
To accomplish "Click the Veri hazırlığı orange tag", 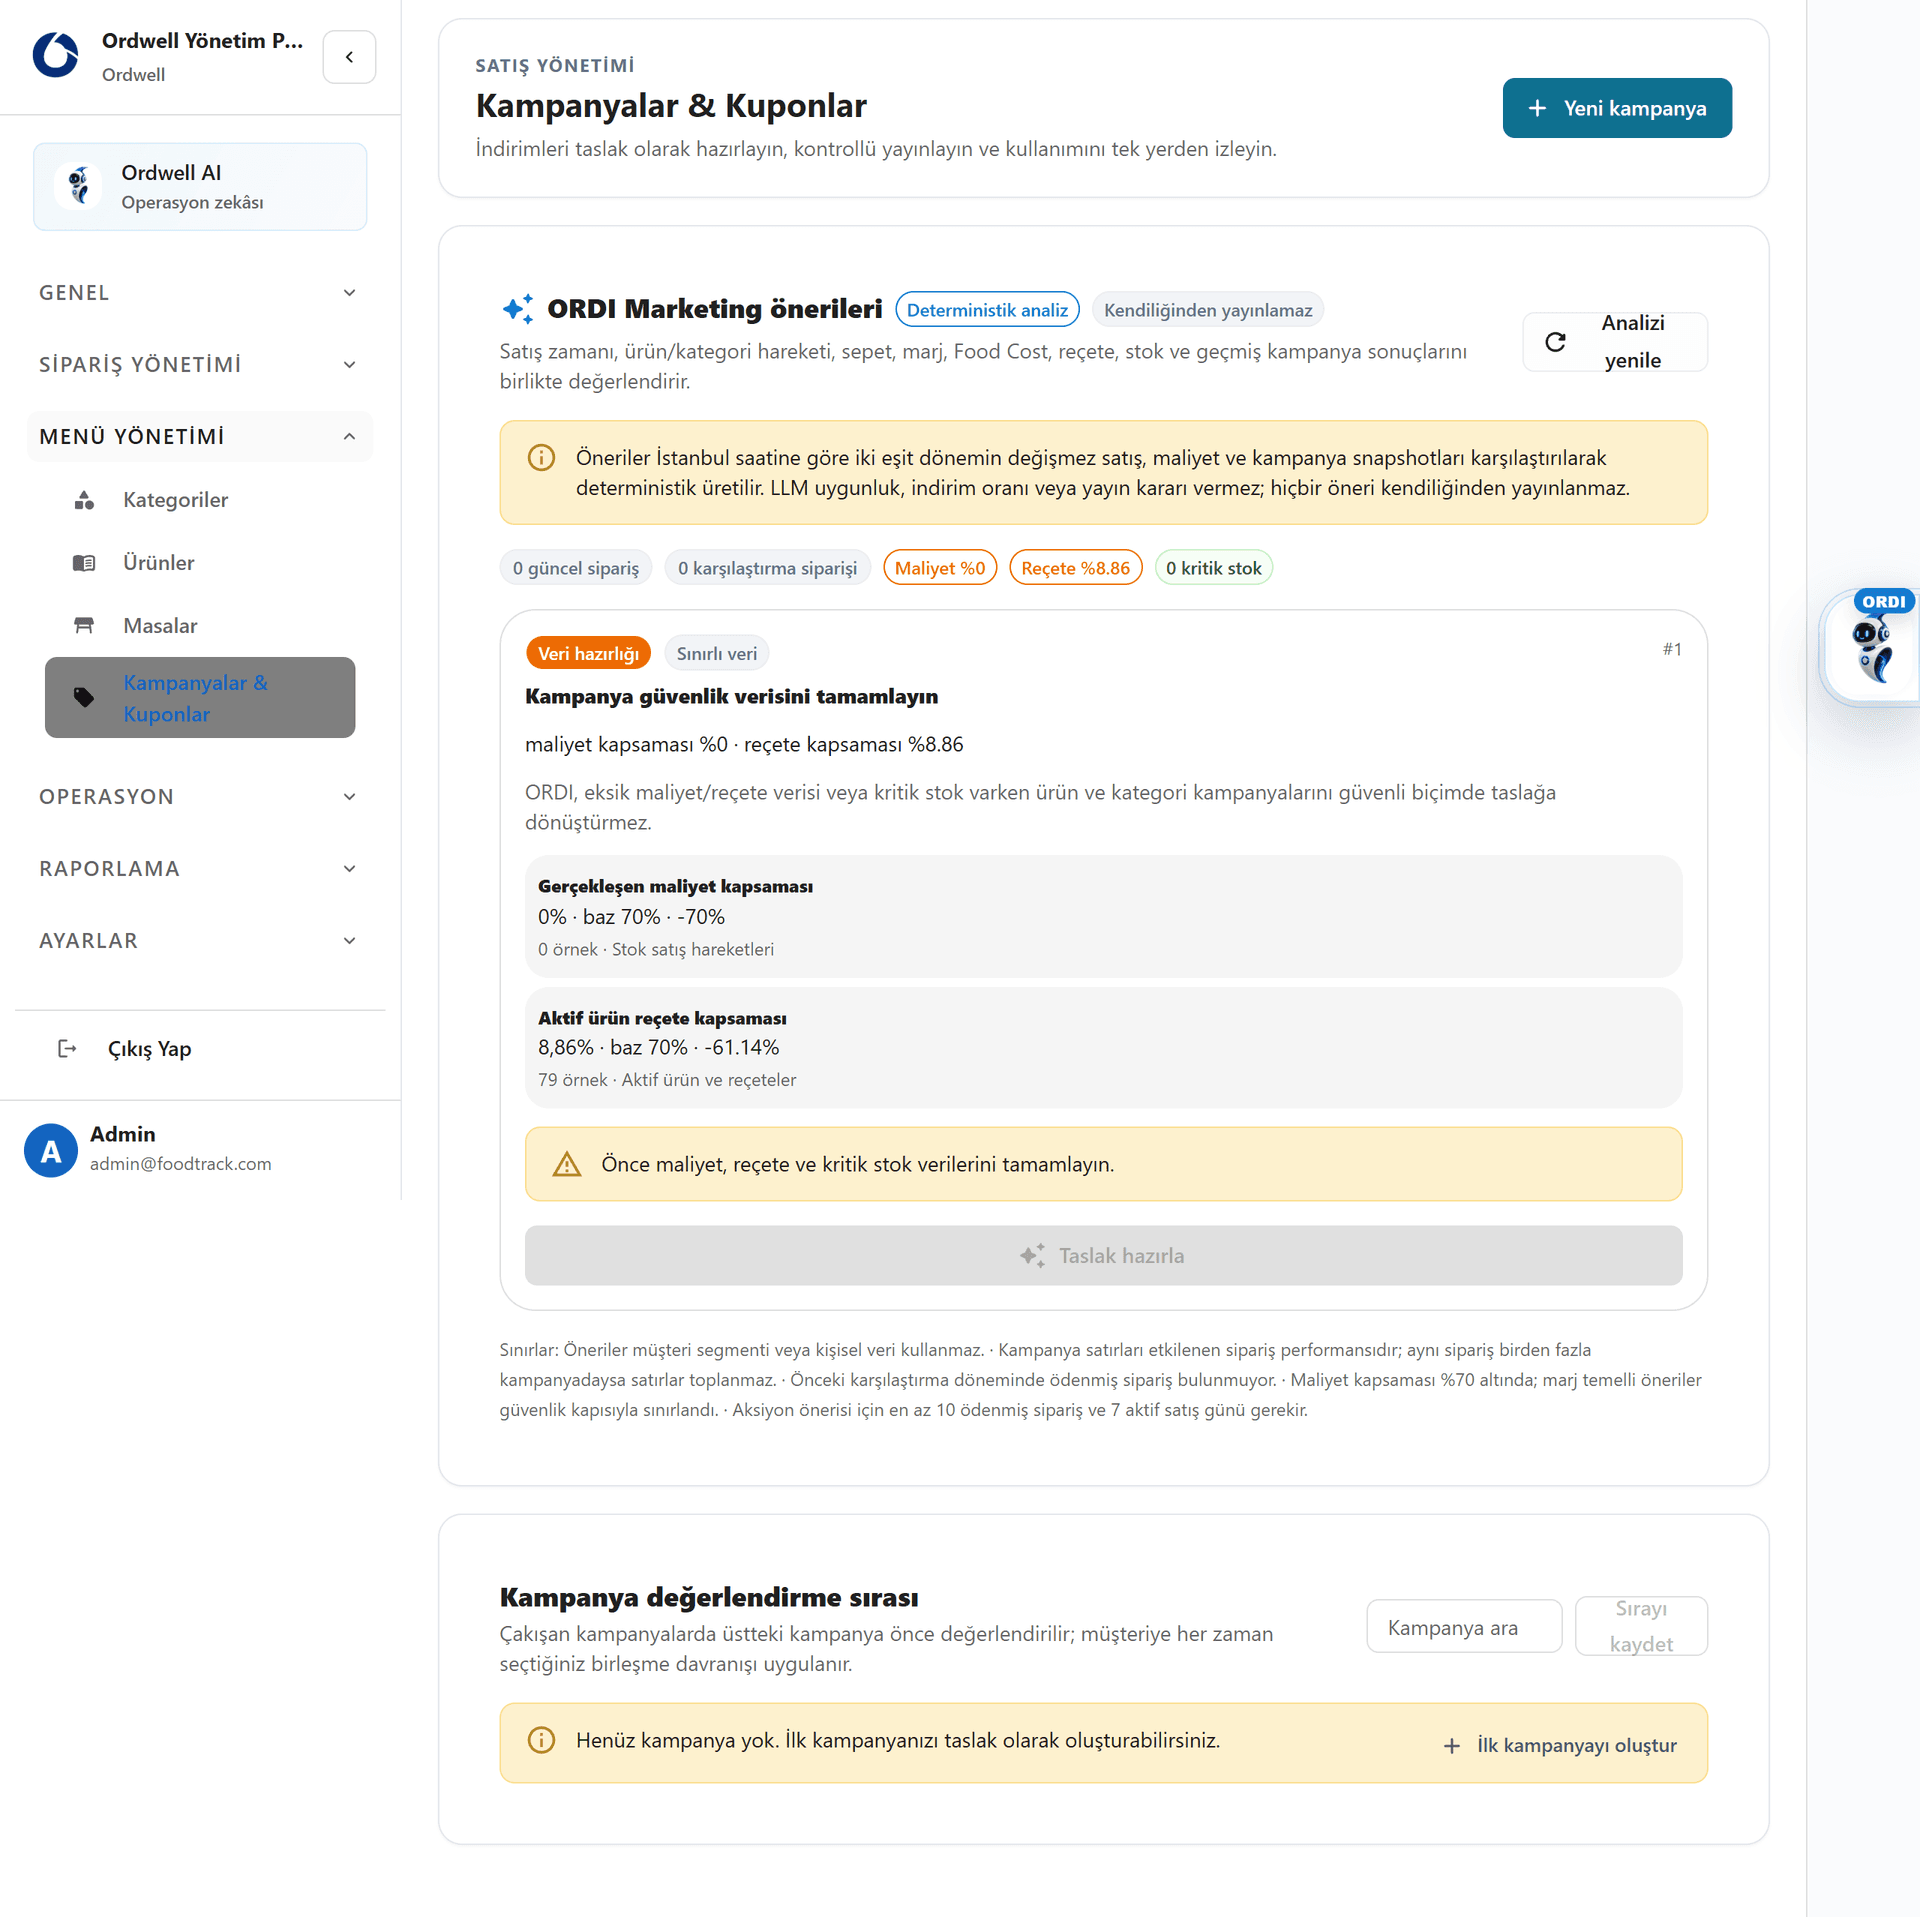I will (x=588, y=654).
